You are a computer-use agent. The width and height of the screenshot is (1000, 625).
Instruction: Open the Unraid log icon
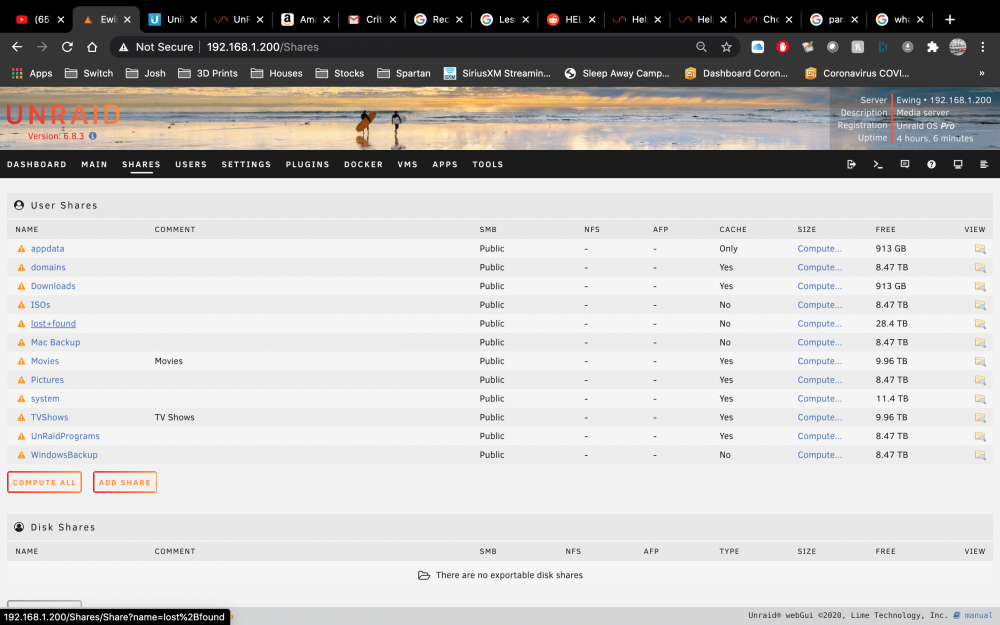984,165
